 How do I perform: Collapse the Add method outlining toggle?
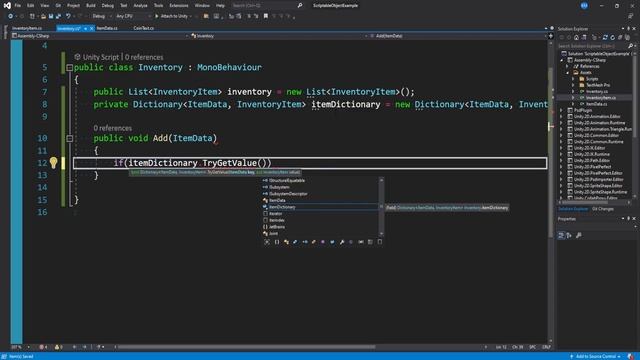click(70, 138)
